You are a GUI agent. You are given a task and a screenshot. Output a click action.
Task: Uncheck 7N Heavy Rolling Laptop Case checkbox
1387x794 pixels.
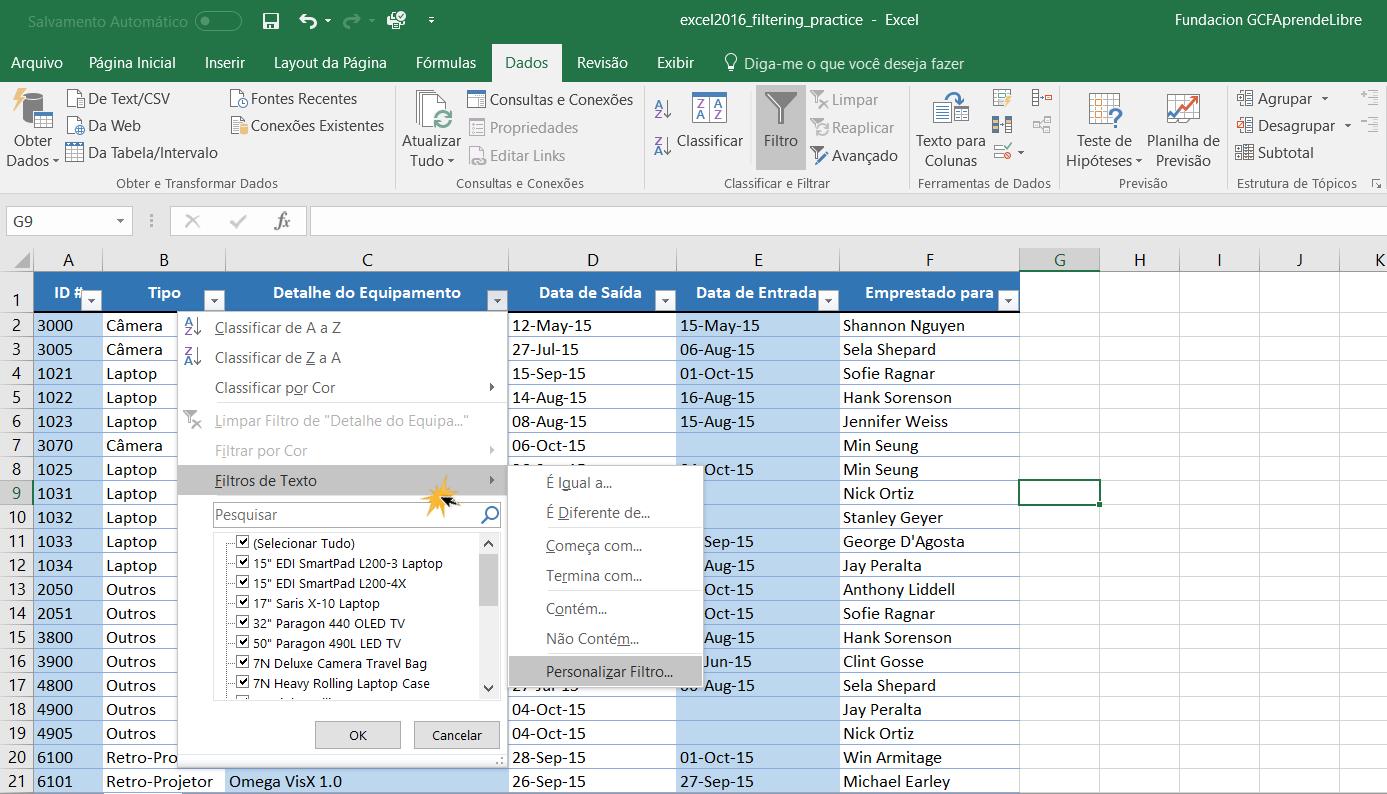tap(242, 683)
